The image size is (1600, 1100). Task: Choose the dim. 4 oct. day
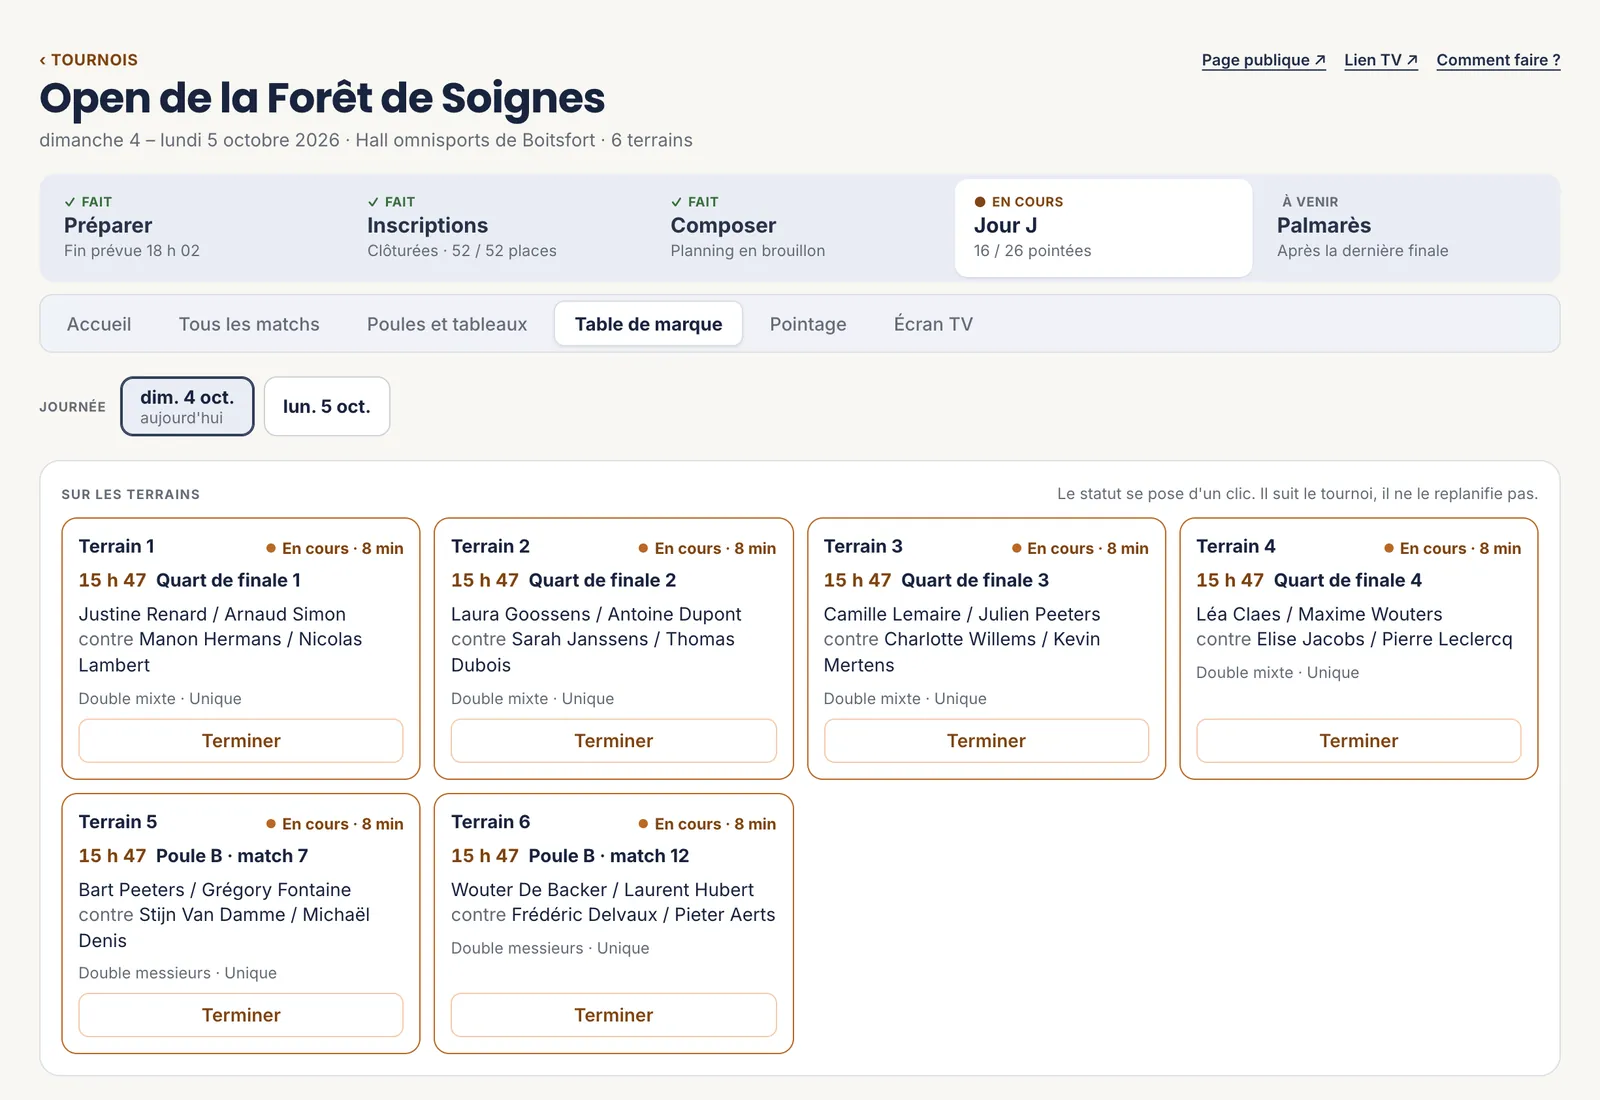187,406
